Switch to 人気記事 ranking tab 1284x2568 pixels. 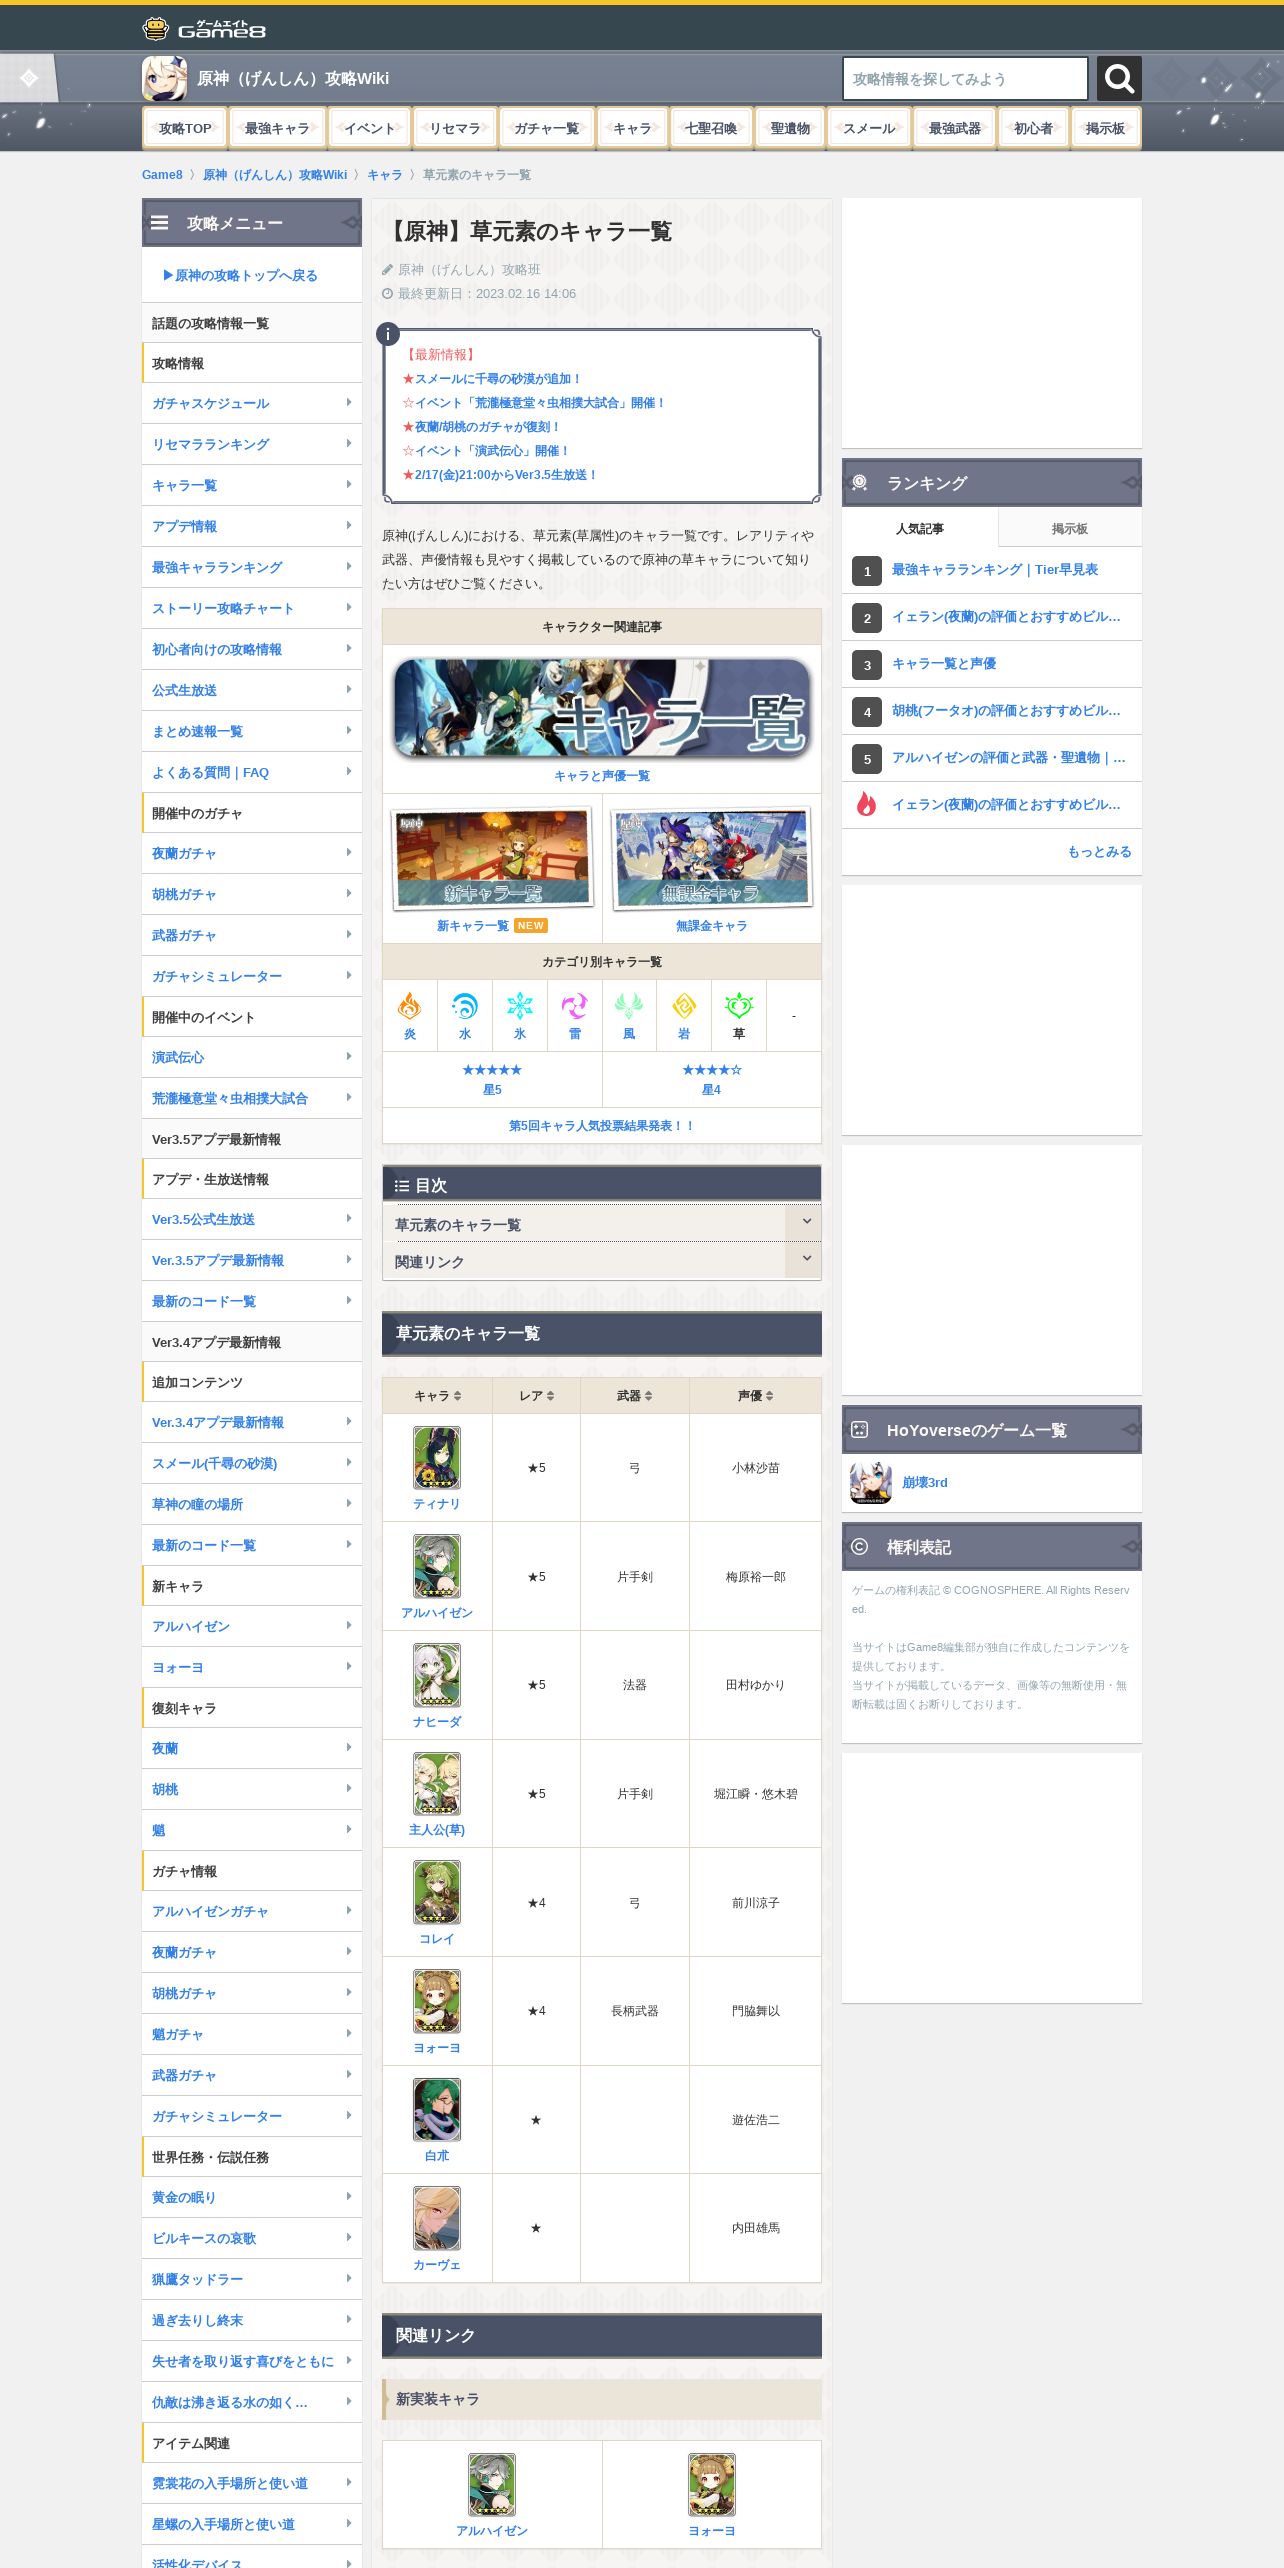click(x=919, y=528)
